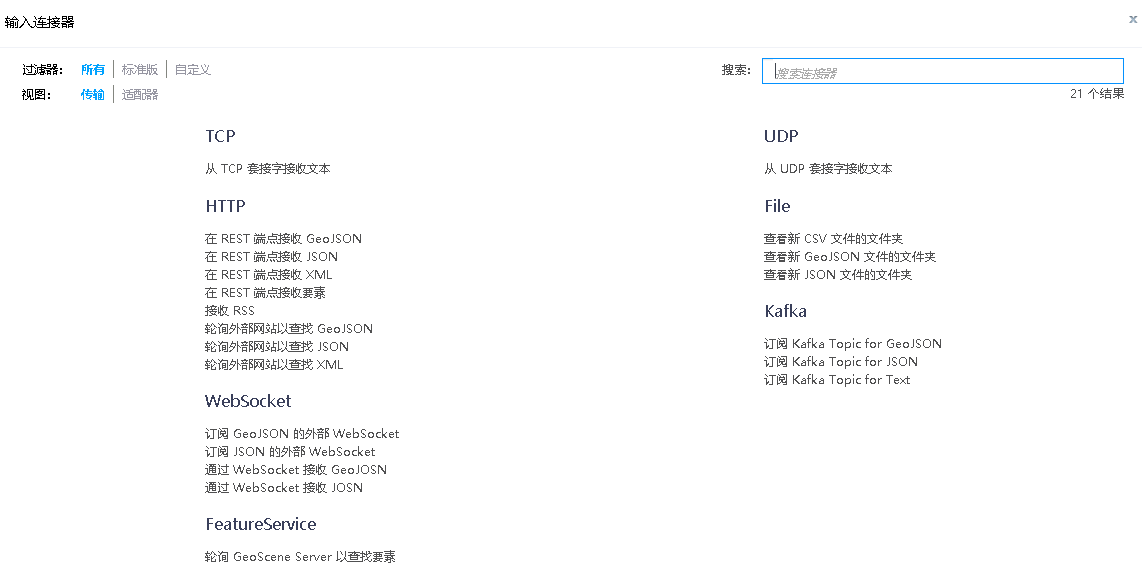Open 查看新 CSV 文件的文件夹
Image resolution: width=1142 pixels, height=586 pixels.
(833, 239)
